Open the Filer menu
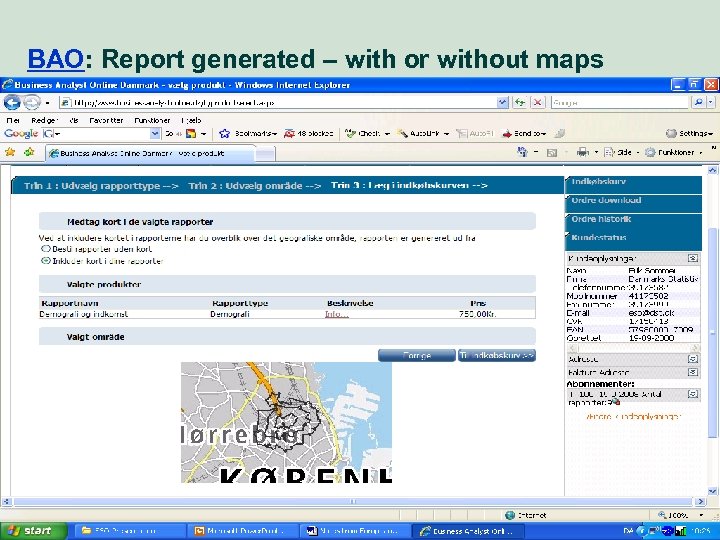Viewport: 720px width, 540px height. pos(13,120)
